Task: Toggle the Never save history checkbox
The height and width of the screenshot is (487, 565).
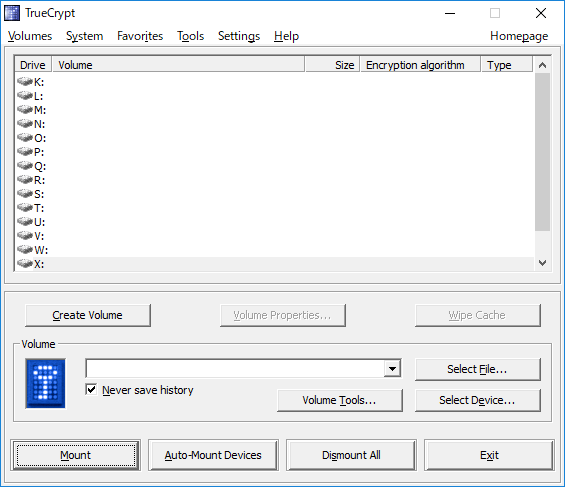Action: [x=92, y=389]
